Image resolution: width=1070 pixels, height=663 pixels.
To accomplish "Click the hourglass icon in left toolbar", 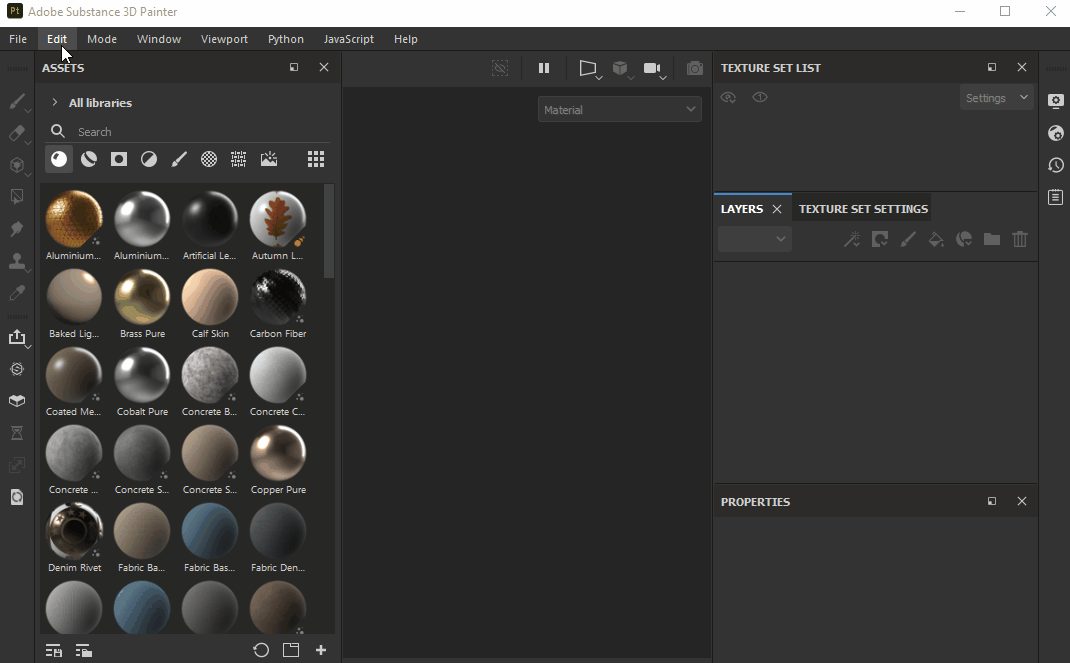I will (x=17, y=433).
